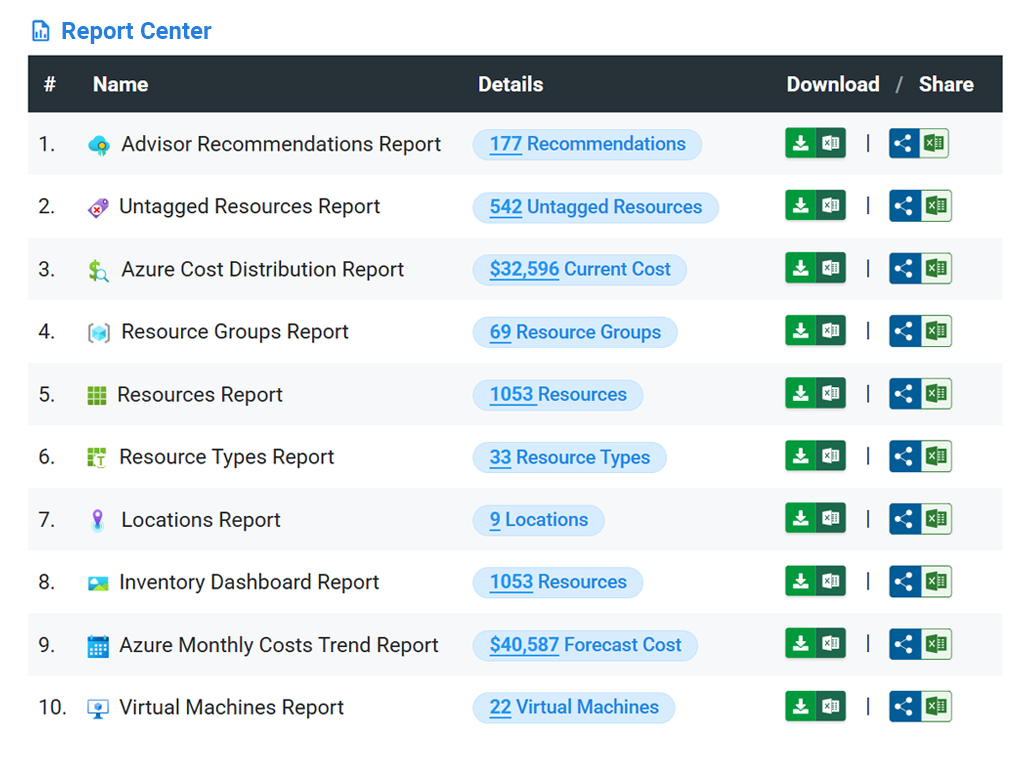Download the Locations Report

[815, 519]
